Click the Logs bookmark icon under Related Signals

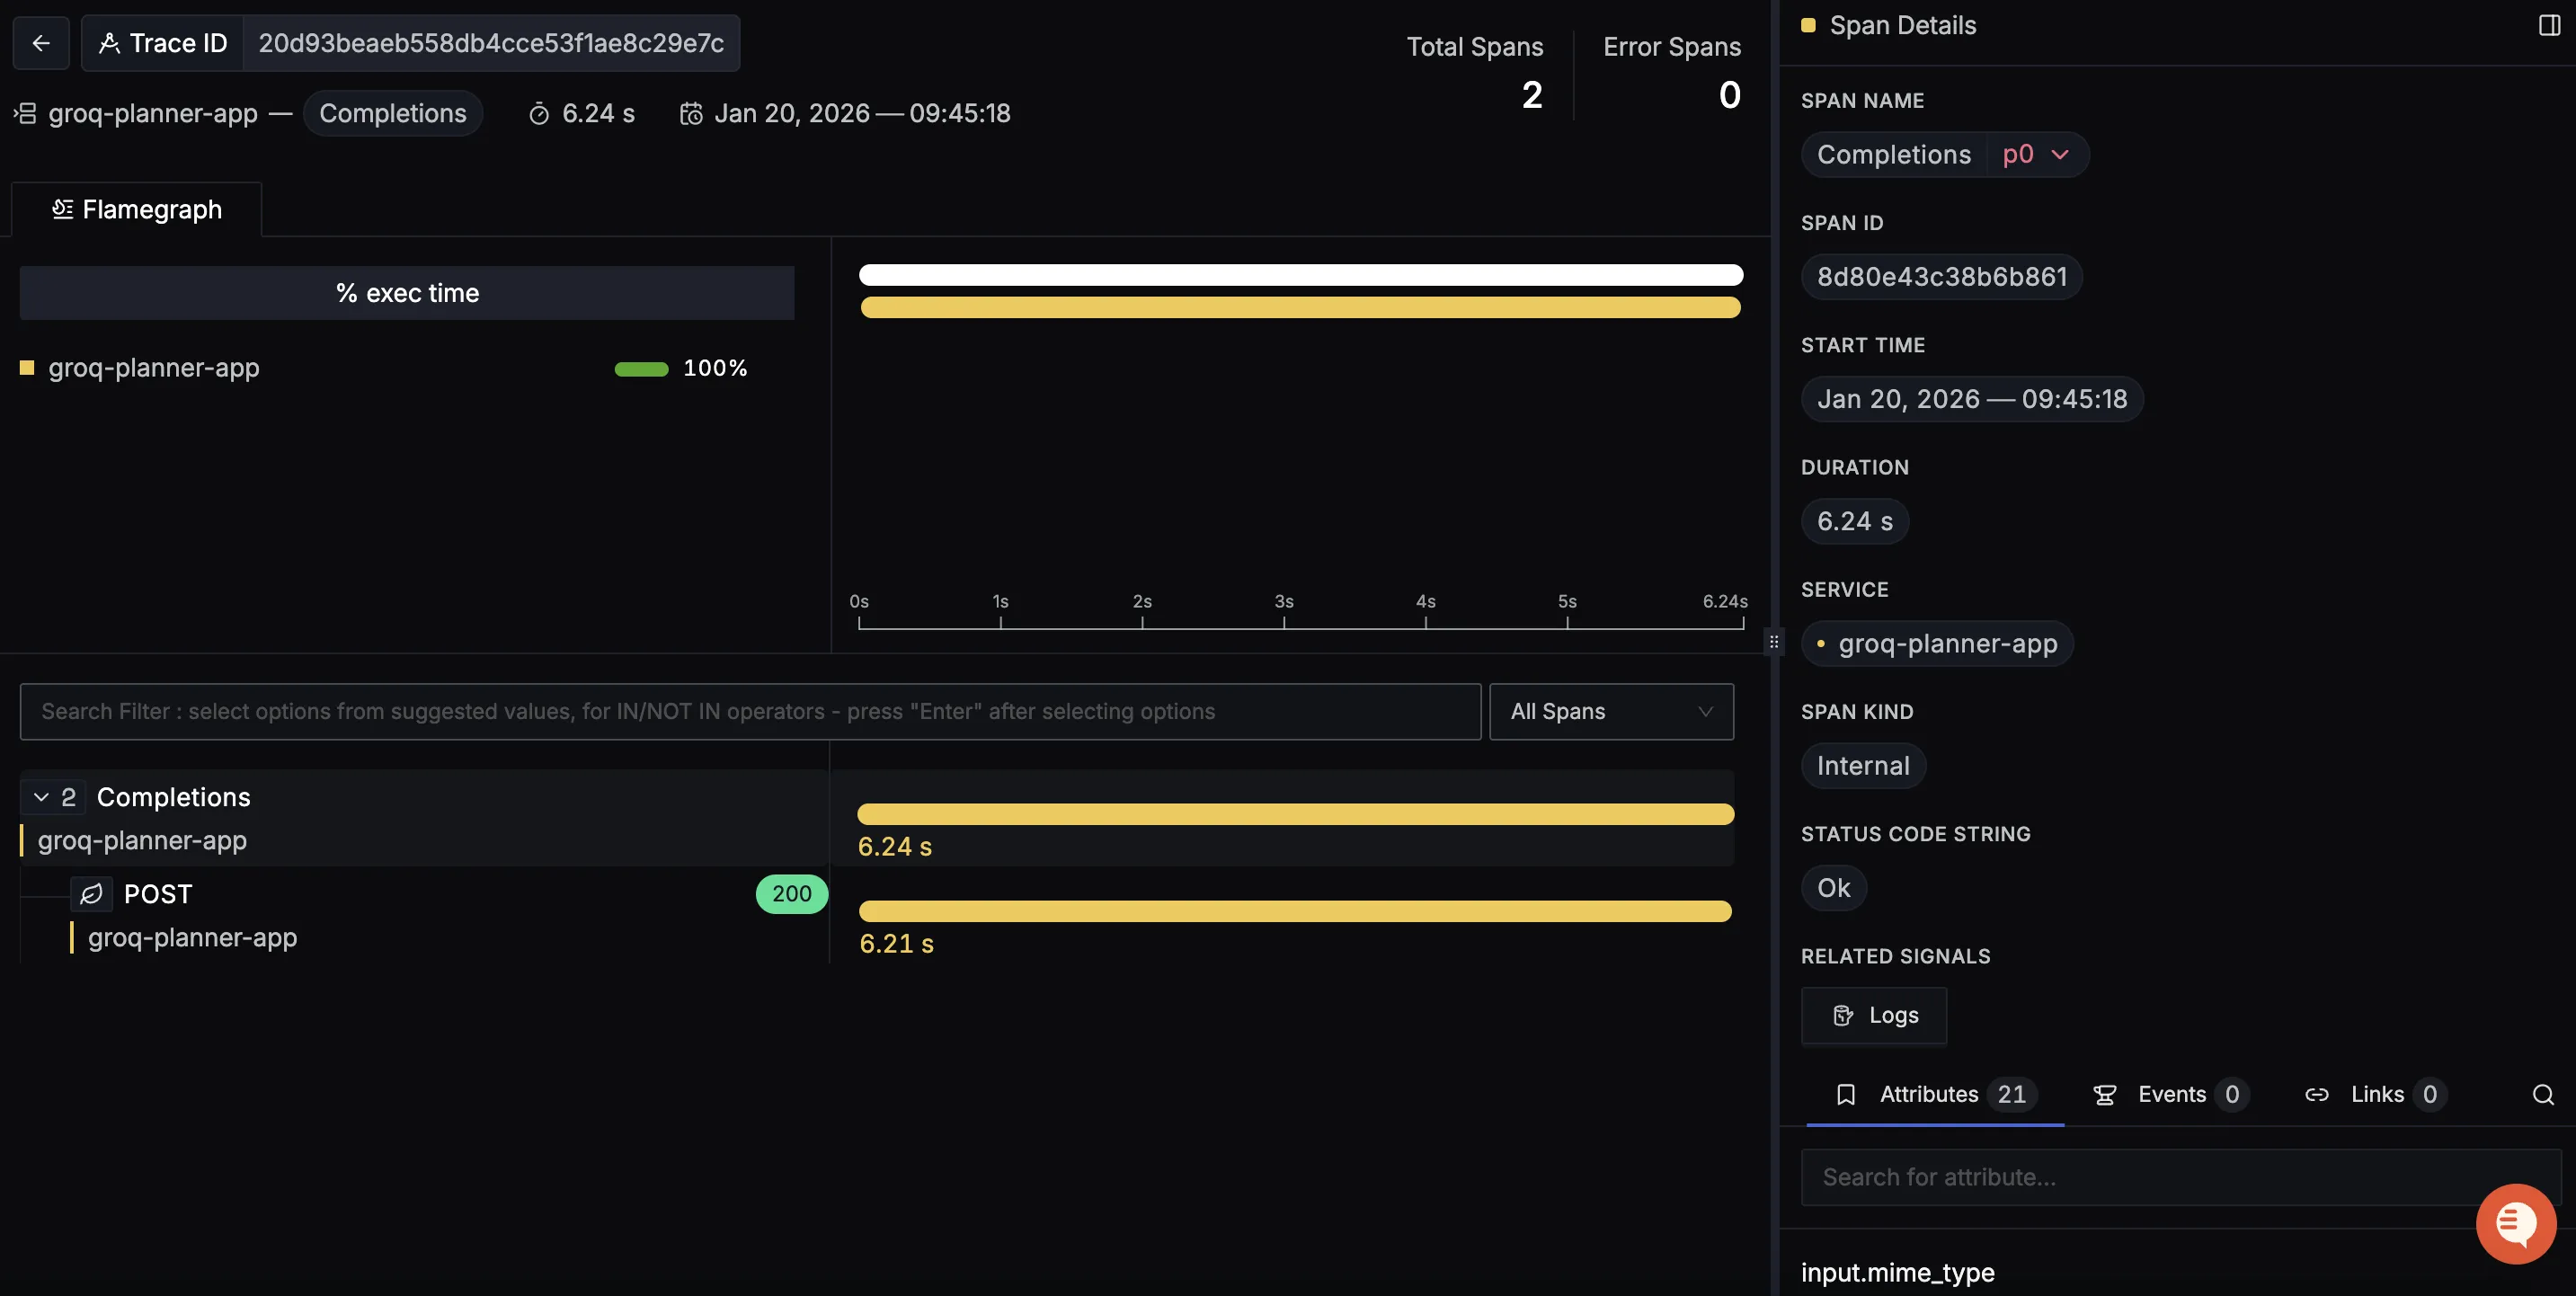click(x=1842, y=1015)
